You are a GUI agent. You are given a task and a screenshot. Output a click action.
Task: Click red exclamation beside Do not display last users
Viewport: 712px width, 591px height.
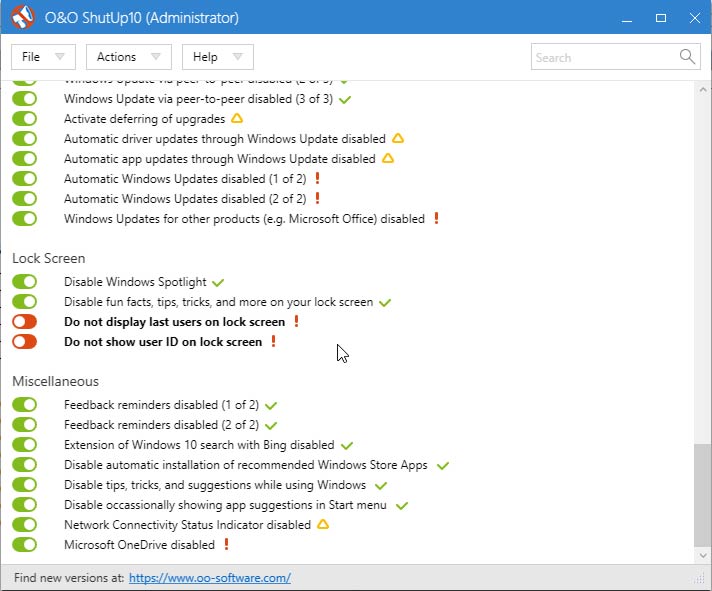pyautogui.click(x=297, y=321)
